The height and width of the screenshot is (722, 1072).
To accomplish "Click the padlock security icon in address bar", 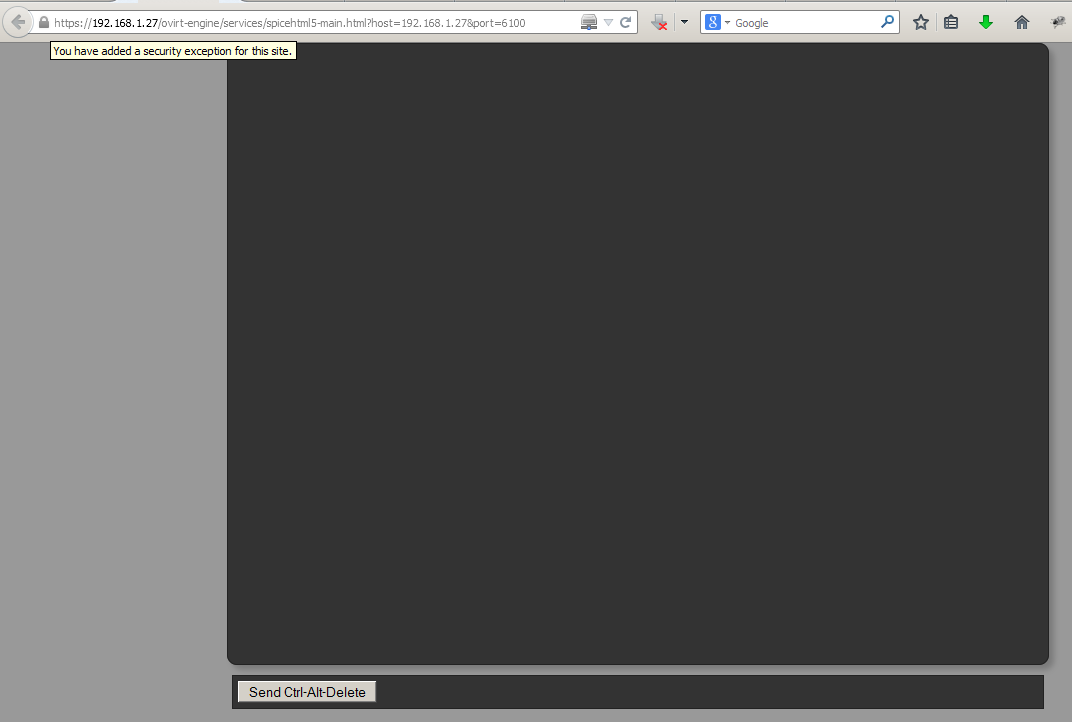I will [x=44, y=22].
